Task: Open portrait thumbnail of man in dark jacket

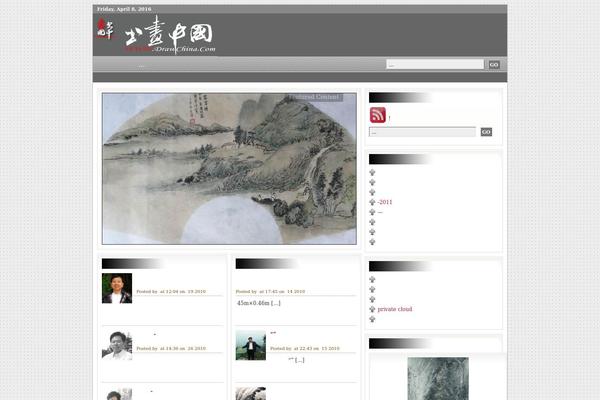Action: 117,288
